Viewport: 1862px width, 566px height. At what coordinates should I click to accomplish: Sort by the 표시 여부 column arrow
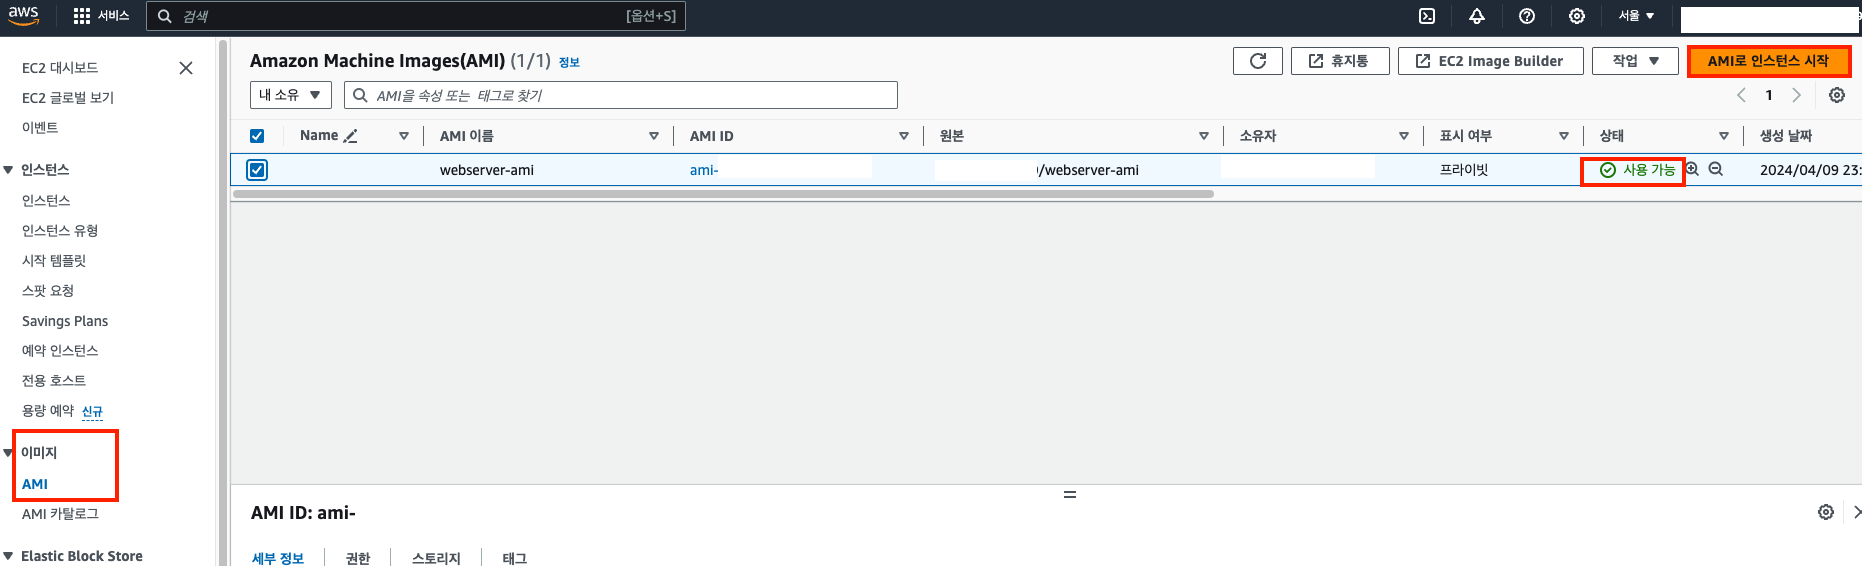tap(1564, 136)
